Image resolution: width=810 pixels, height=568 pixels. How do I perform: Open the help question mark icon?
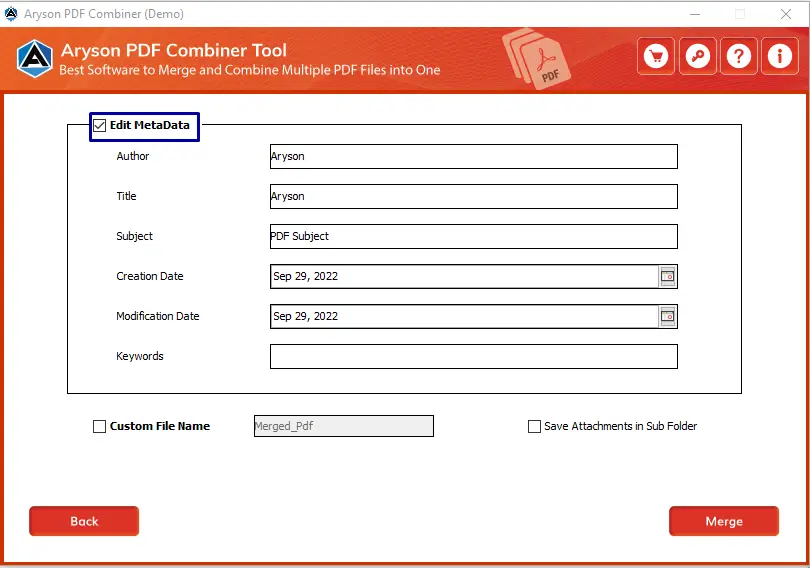click(x=738, y=57)
